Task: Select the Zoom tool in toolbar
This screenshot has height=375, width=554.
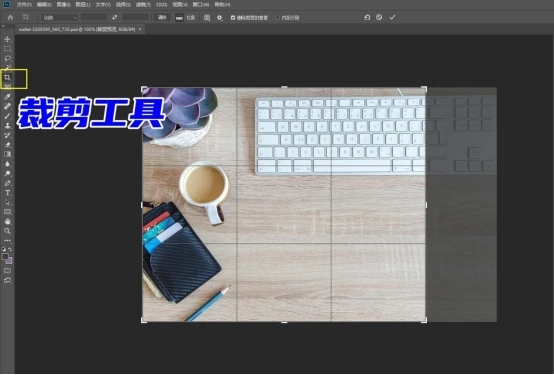Action: tap(7, 231)
